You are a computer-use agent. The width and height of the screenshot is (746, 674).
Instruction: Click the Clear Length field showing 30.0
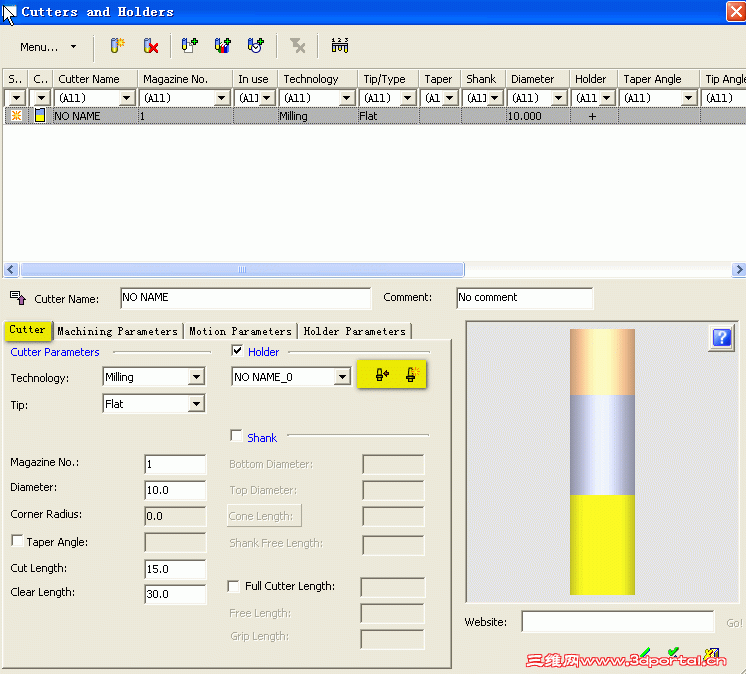(175, 594)
